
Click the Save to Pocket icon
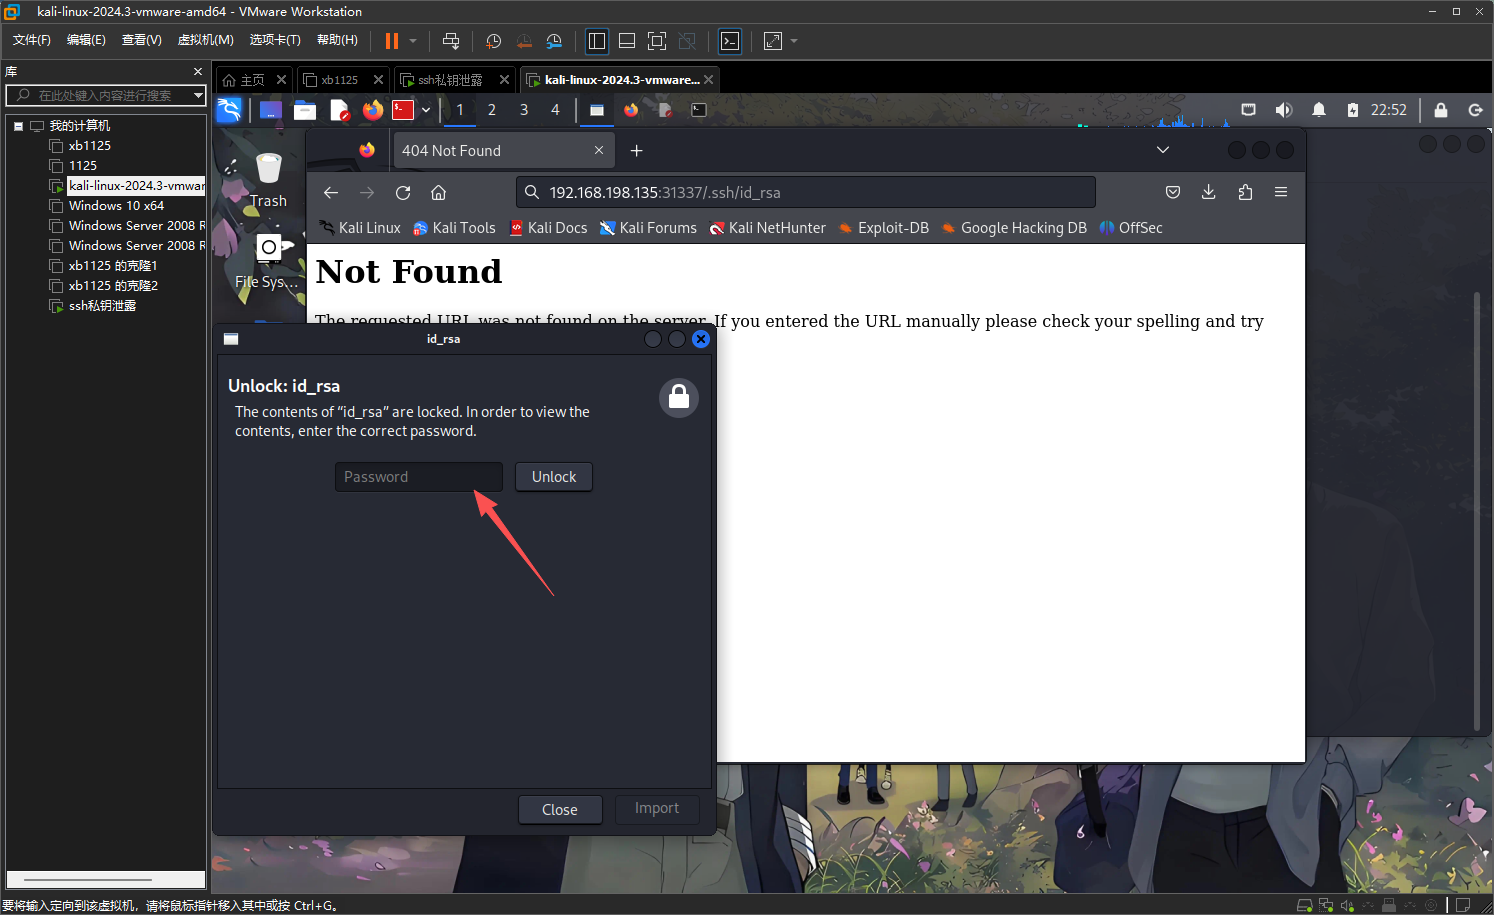pyautogui.click(x=1173, y=192)
